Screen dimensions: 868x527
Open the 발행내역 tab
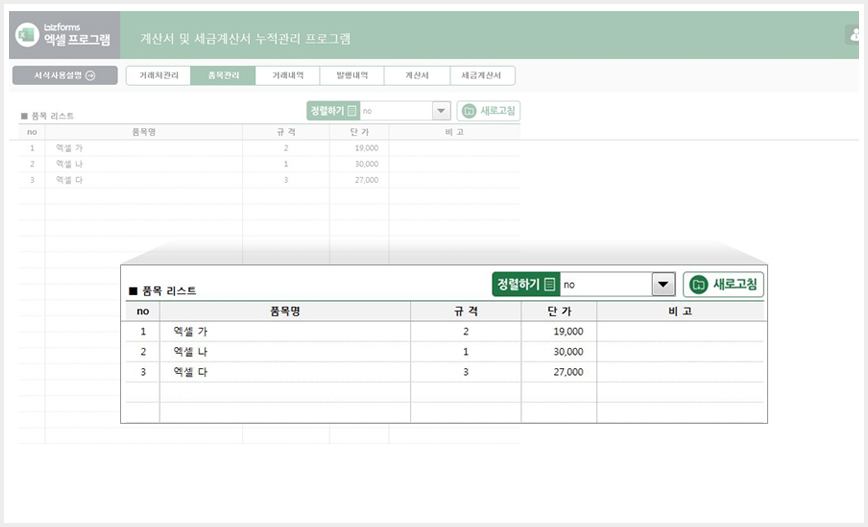coord(352,75)
